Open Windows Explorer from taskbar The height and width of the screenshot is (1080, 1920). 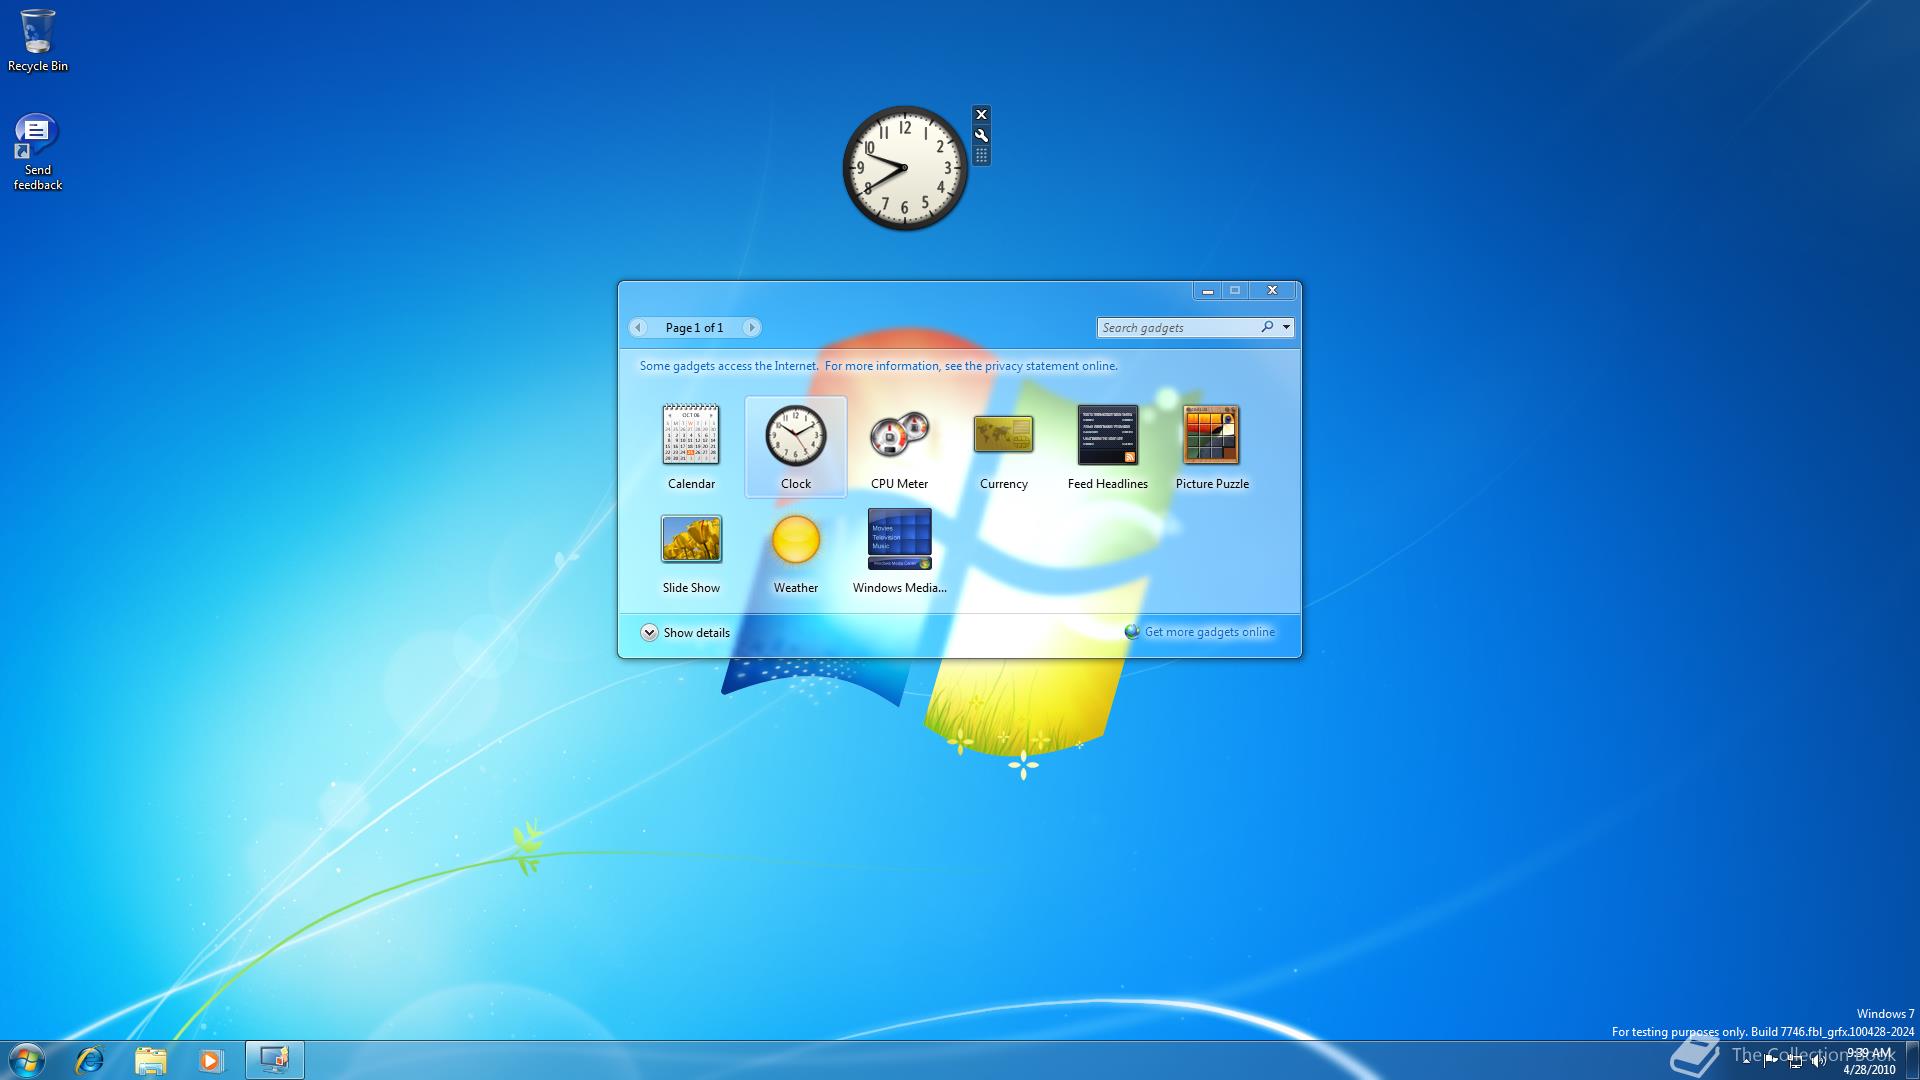[150, 1060]
